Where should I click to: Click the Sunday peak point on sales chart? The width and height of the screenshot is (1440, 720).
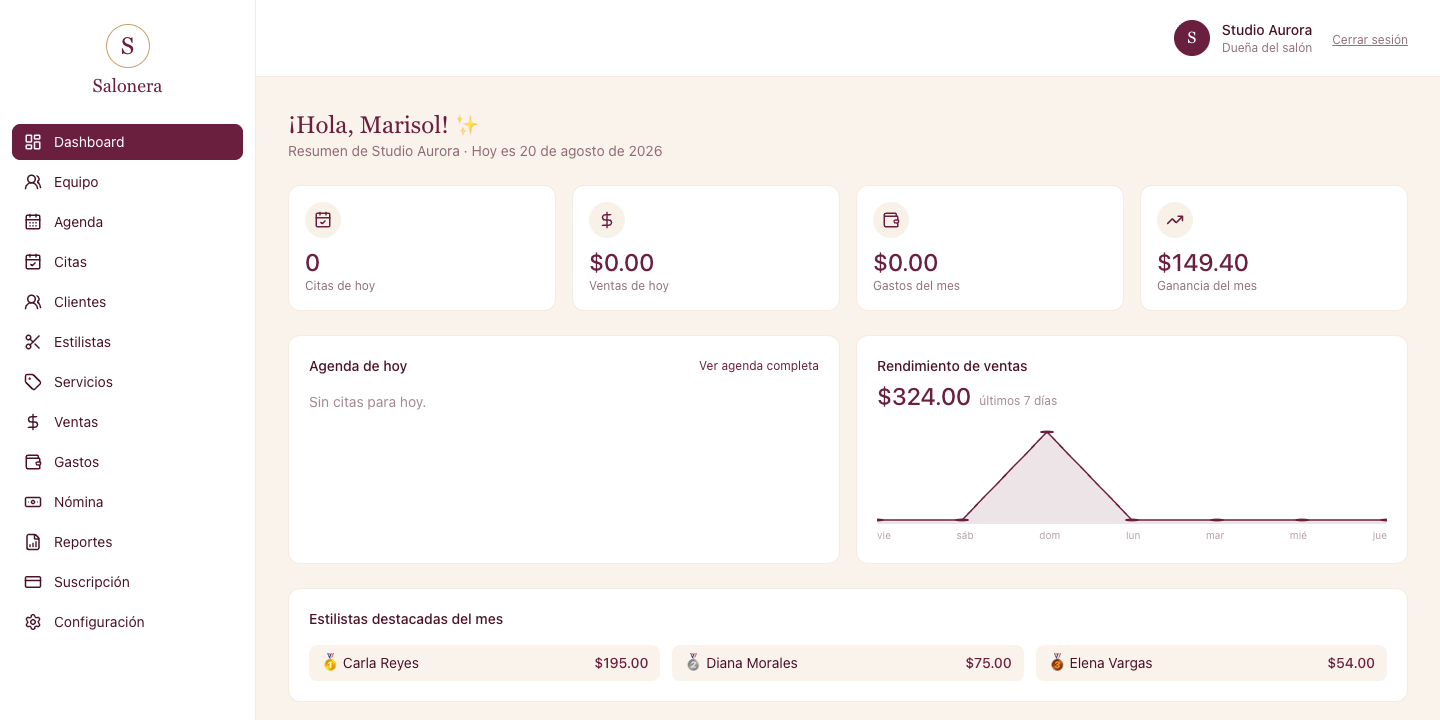(1047, 432)
